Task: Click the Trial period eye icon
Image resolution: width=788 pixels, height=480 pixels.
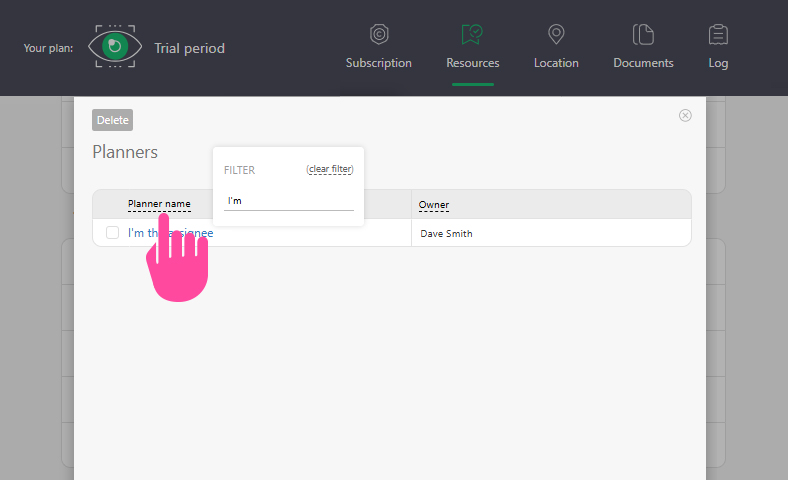Action: click(115, 46)
